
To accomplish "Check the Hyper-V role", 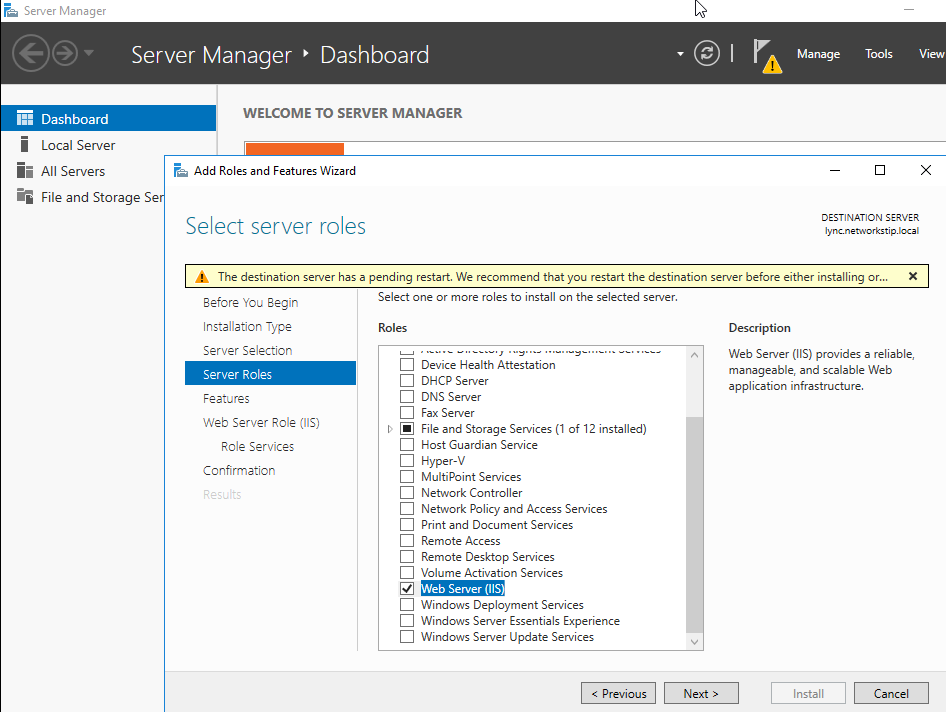I will 407,460.
